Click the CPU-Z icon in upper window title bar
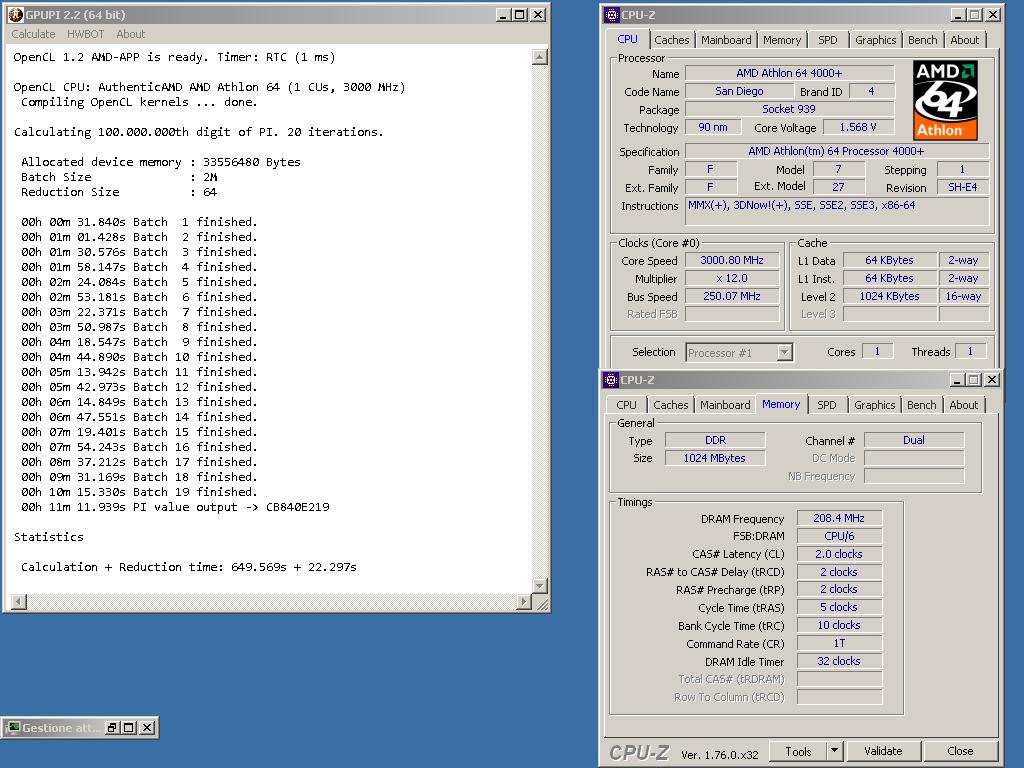The image size is (1024, 768). tap(611, 14)
